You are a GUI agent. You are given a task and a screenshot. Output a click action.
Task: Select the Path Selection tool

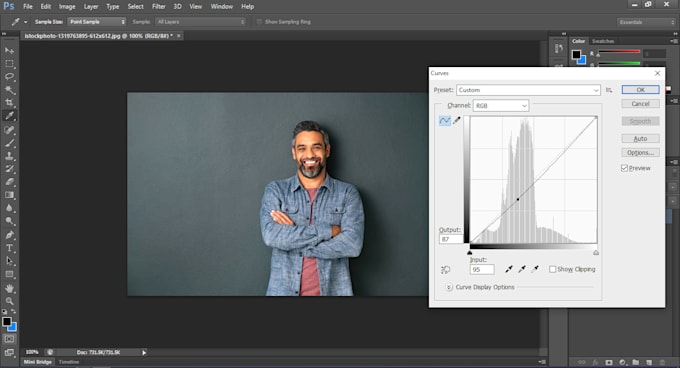tap(9, 261)
